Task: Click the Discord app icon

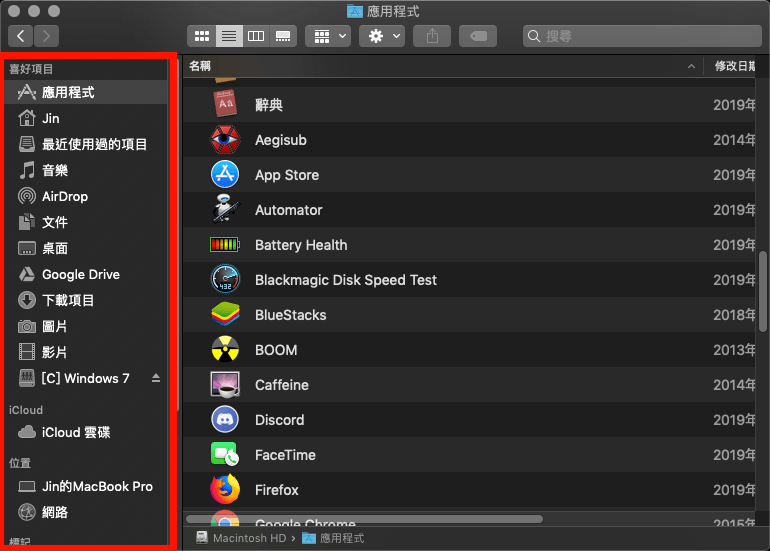Action: click(x=225, y=419)
